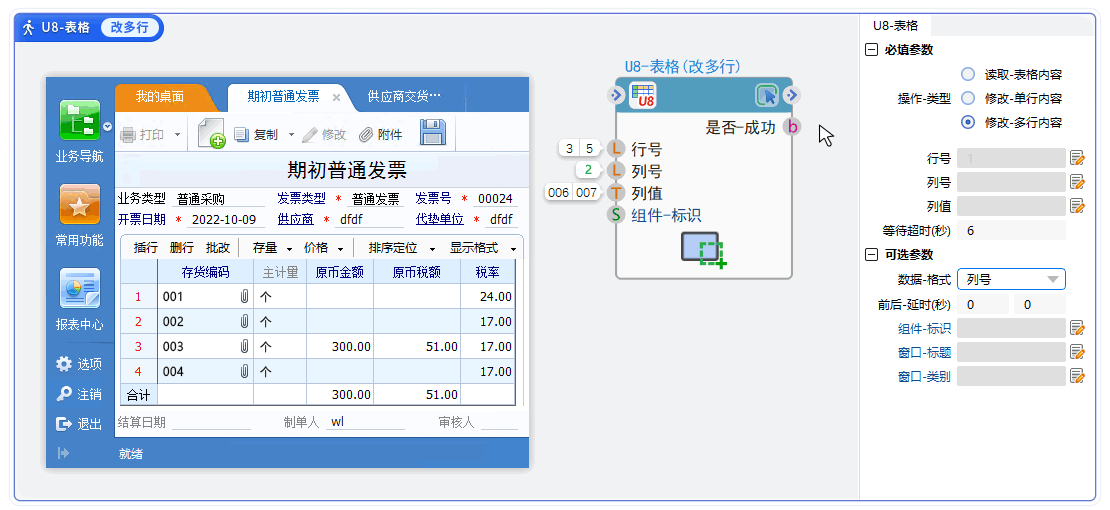Viewport: 1110px width, 510px height.
Task: Click the 复制 copy icon
Action: [241, 135]
